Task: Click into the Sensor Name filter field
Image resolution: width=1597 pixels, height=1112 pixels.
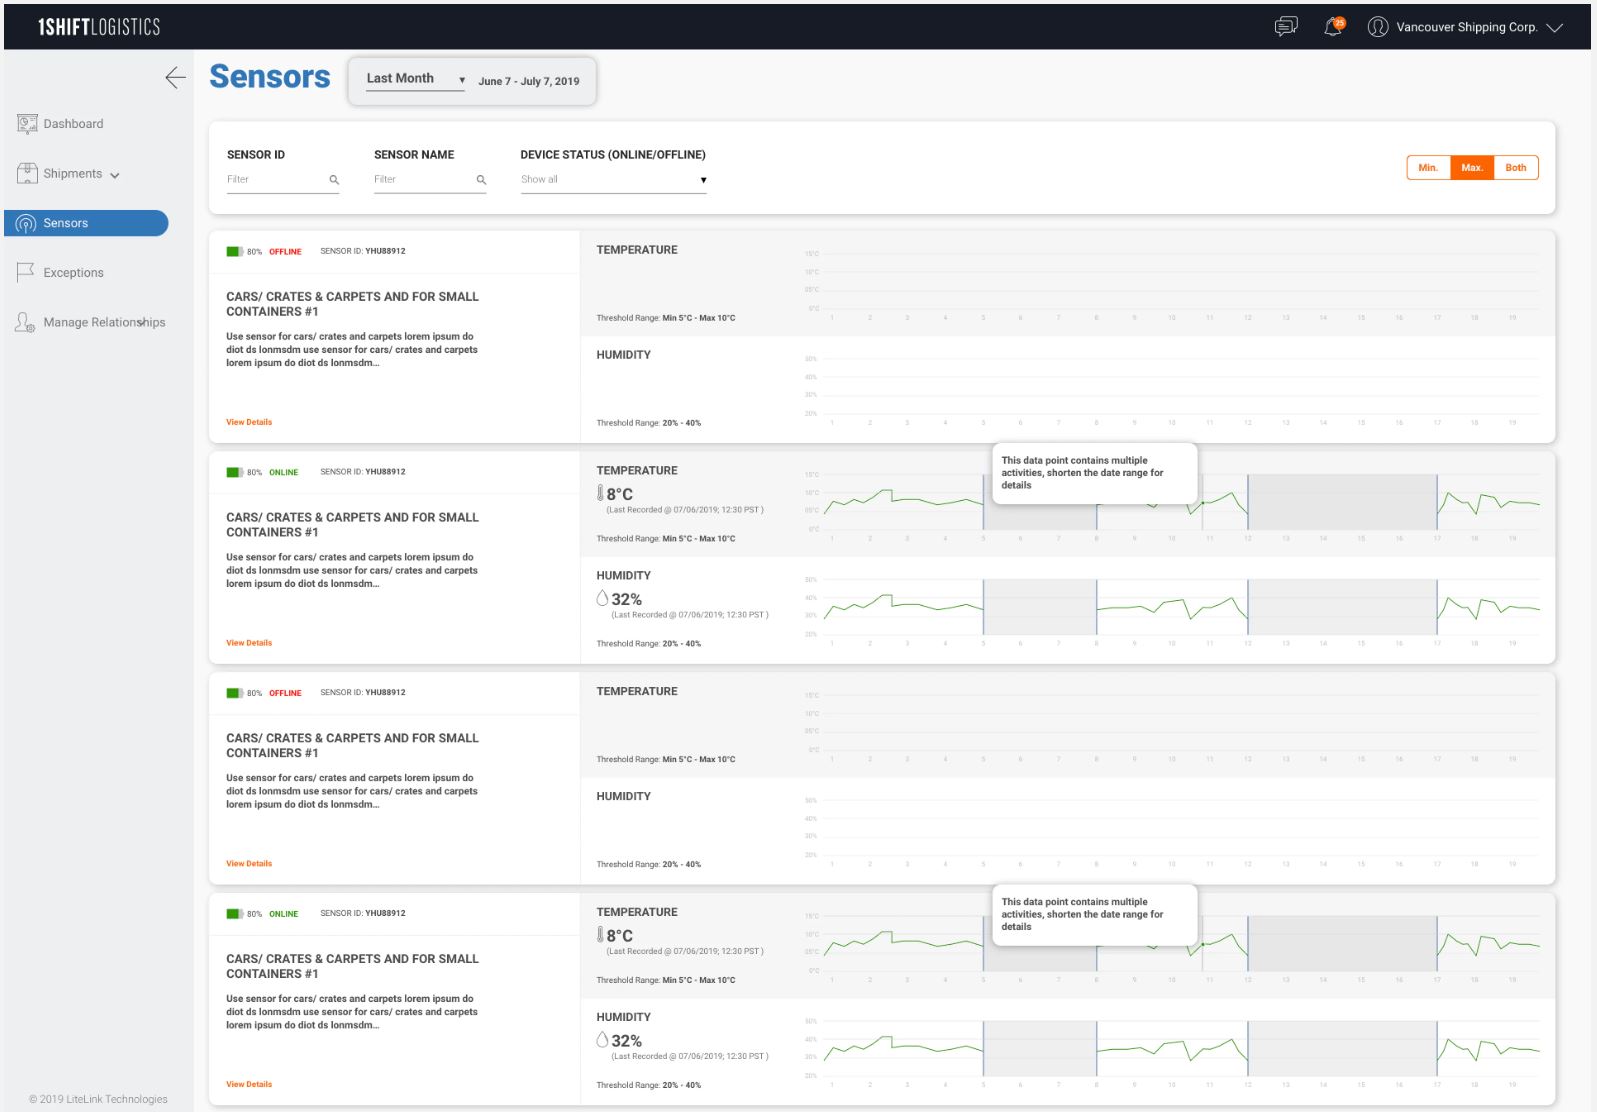Action: click(422, 180)
